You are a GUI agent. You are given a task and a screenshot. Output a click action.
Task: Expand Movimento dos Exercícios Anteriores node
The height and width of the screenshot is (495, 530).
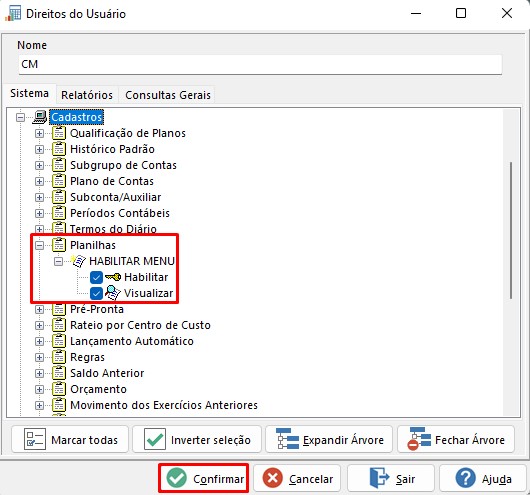pos(40,405)
